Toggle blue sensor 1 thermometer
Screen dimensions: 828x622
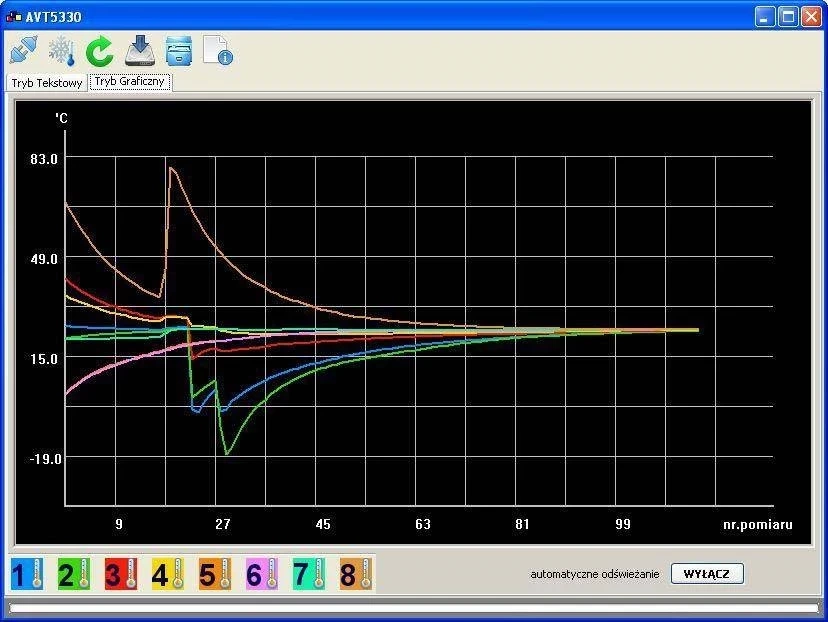click(x=27, y=574)
